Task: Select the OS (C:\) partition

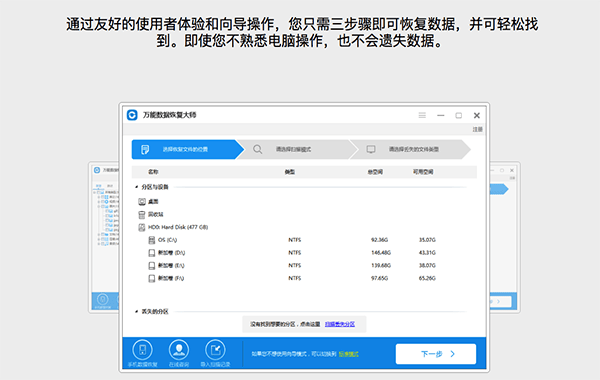Action: 168,240
